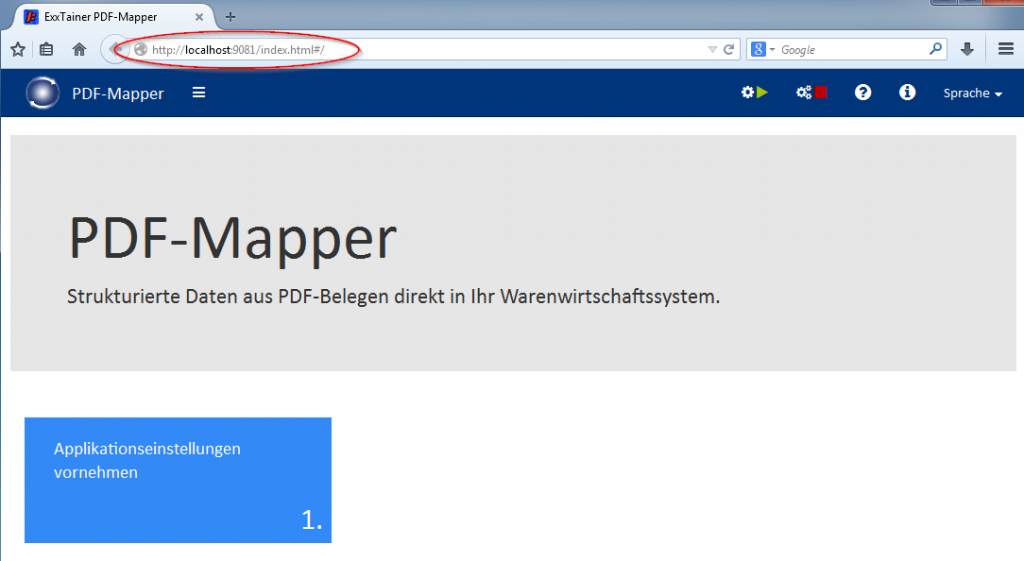
Task: Click the URL address field with localhost:9081
Action: click(418, 50)
